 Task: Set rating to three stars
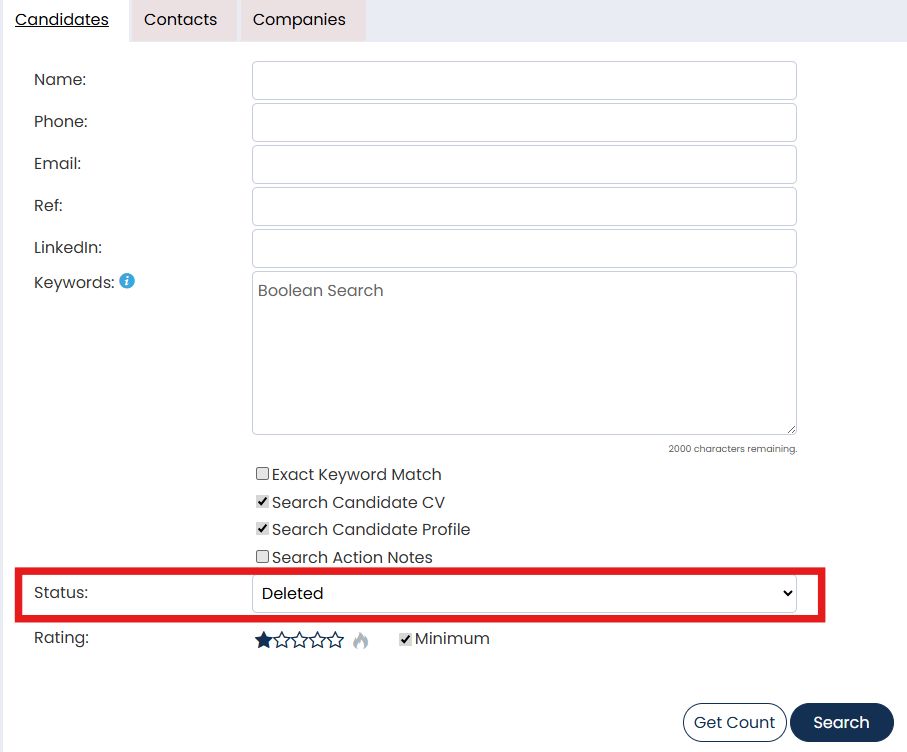[x=300, y=640]
